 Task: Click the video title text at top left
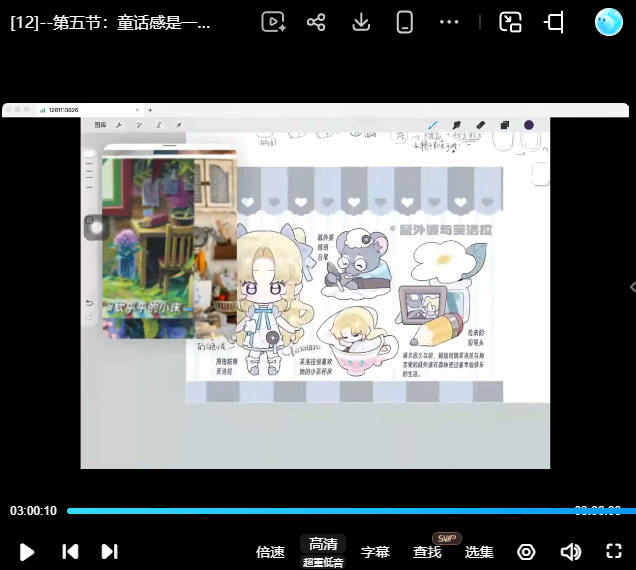[x=110, y=23]
